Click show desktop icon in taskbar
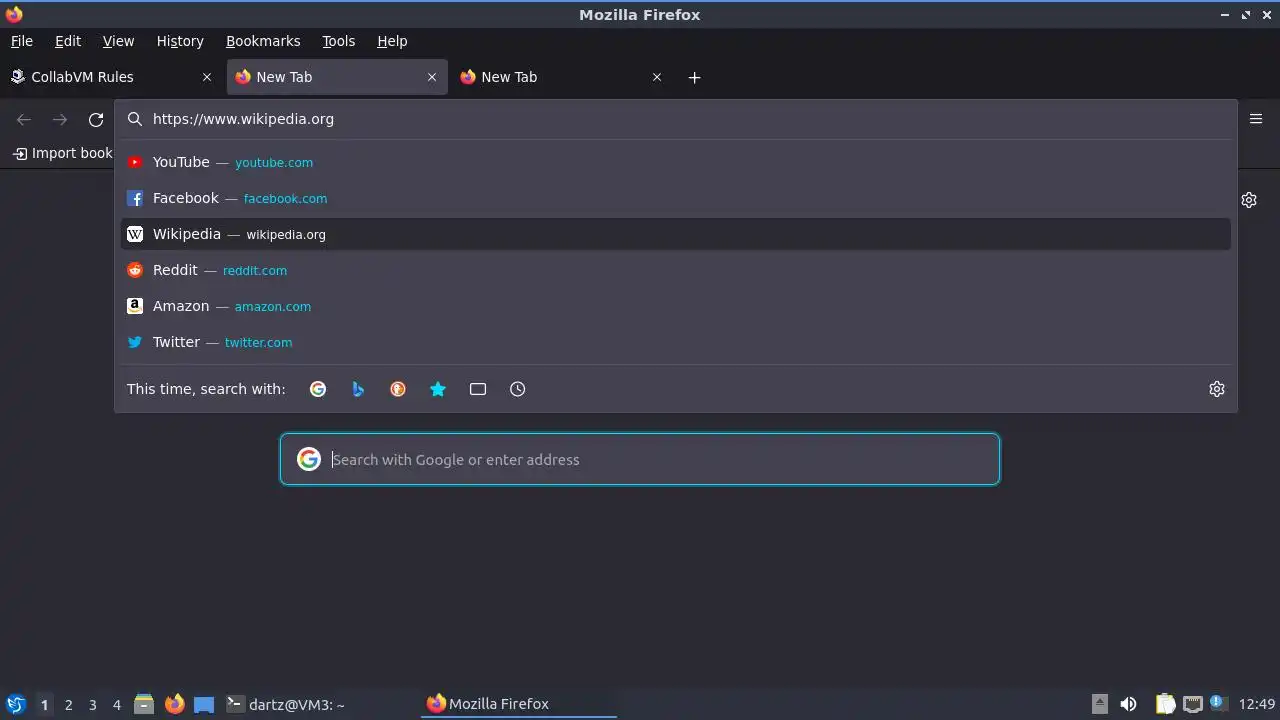The width and height of the screenshot is (1280, 720). click(x=204, y=704)
